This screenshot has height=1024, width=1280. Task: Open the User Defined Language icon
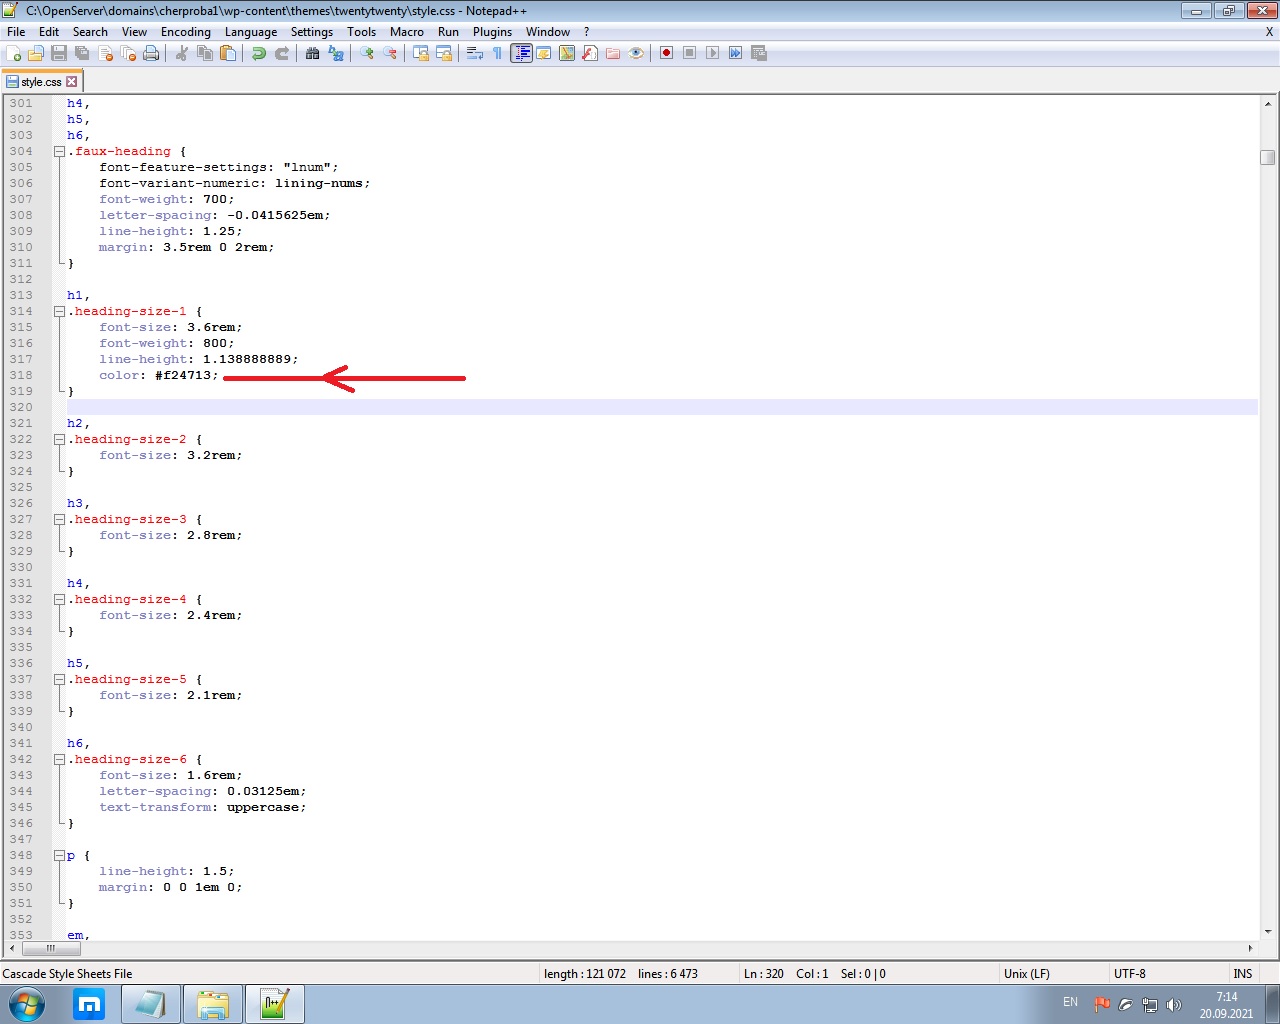(x=544, y=53)
